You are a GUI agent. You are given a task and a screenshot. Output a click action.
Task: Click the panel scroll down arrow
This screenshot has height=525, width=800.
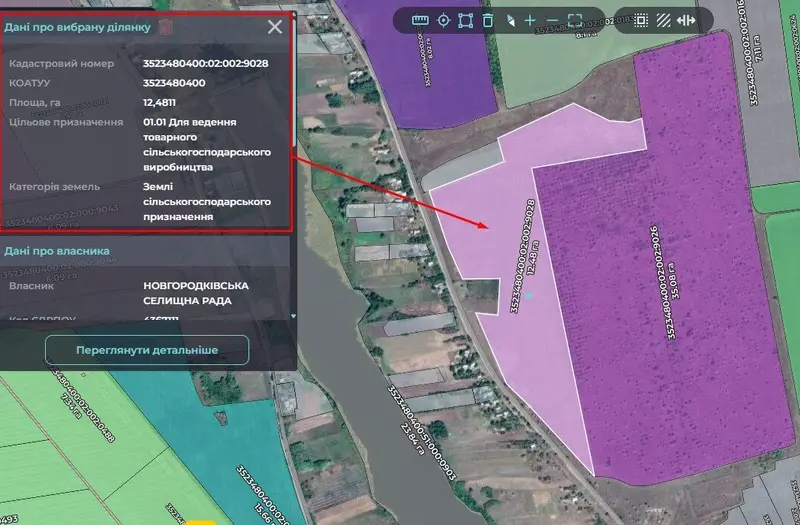[293, 316]
